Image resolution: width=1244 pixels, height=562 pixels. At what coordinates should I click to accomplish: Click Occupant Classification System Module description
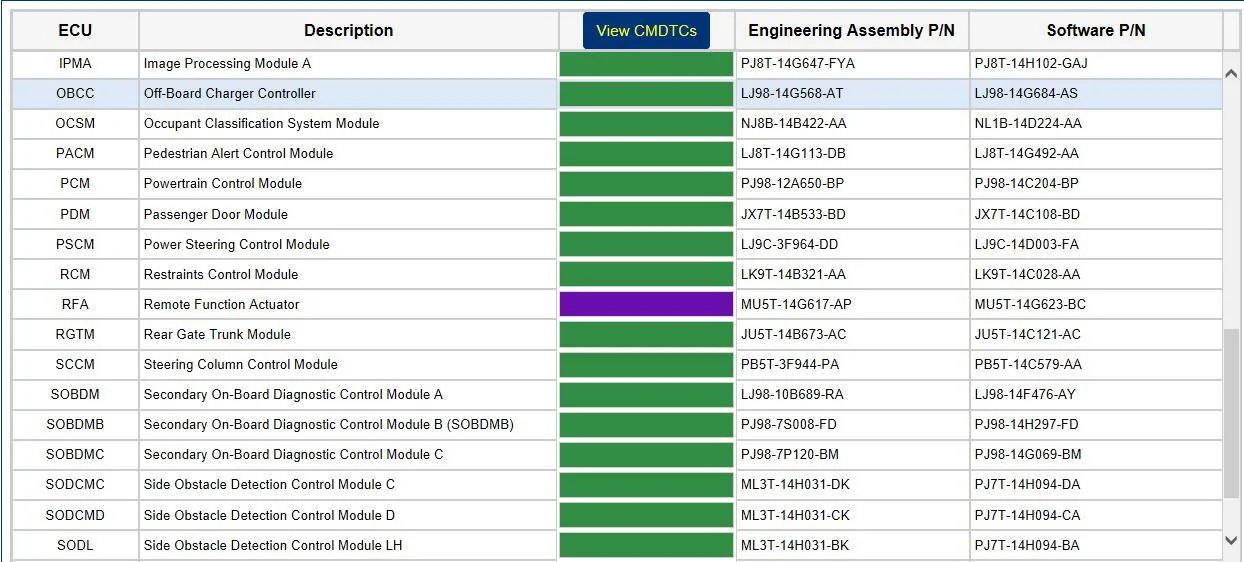click(x=261, y=124)
